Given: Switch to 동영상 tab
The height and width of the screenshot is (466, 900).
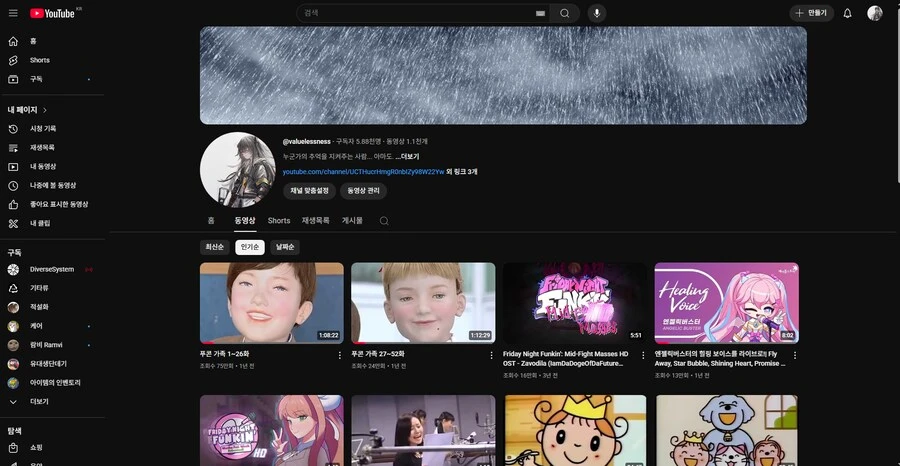Looking at the screenshot, I should tap(245, 221).
